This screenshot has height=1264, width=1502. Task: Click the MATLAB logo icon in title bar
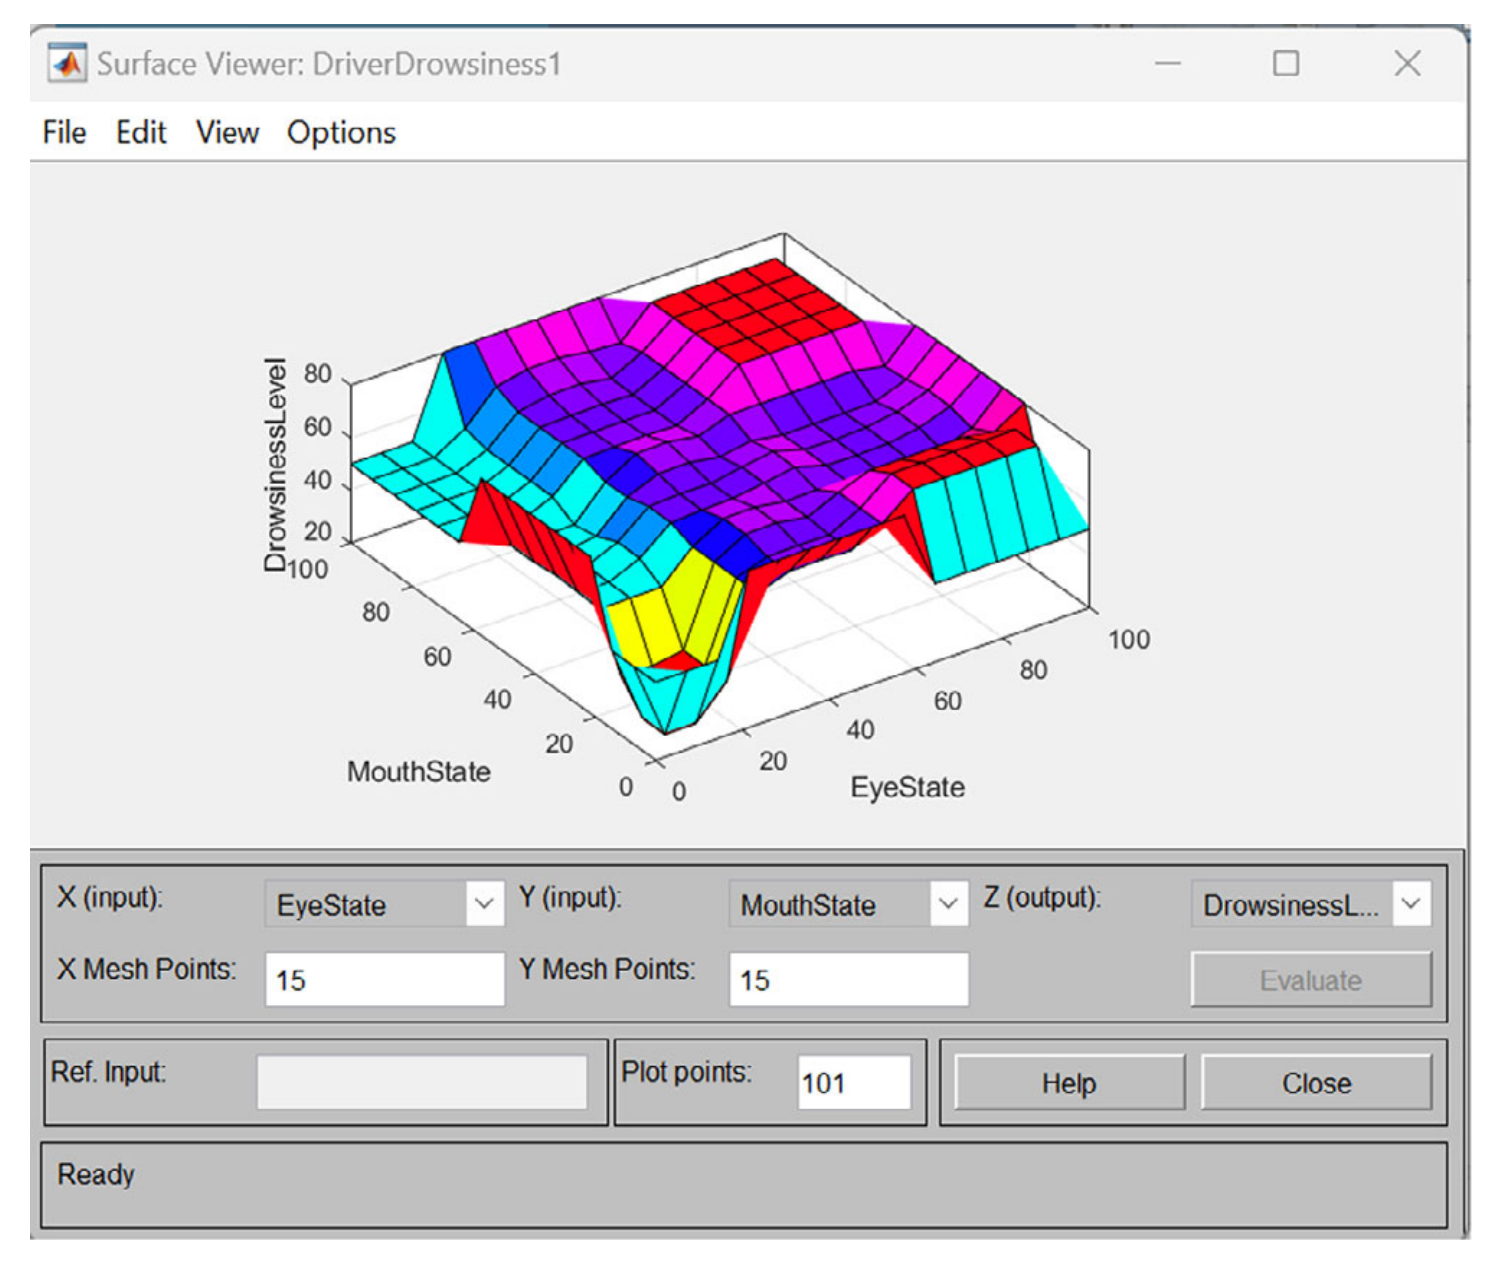[x=68, y=64]
